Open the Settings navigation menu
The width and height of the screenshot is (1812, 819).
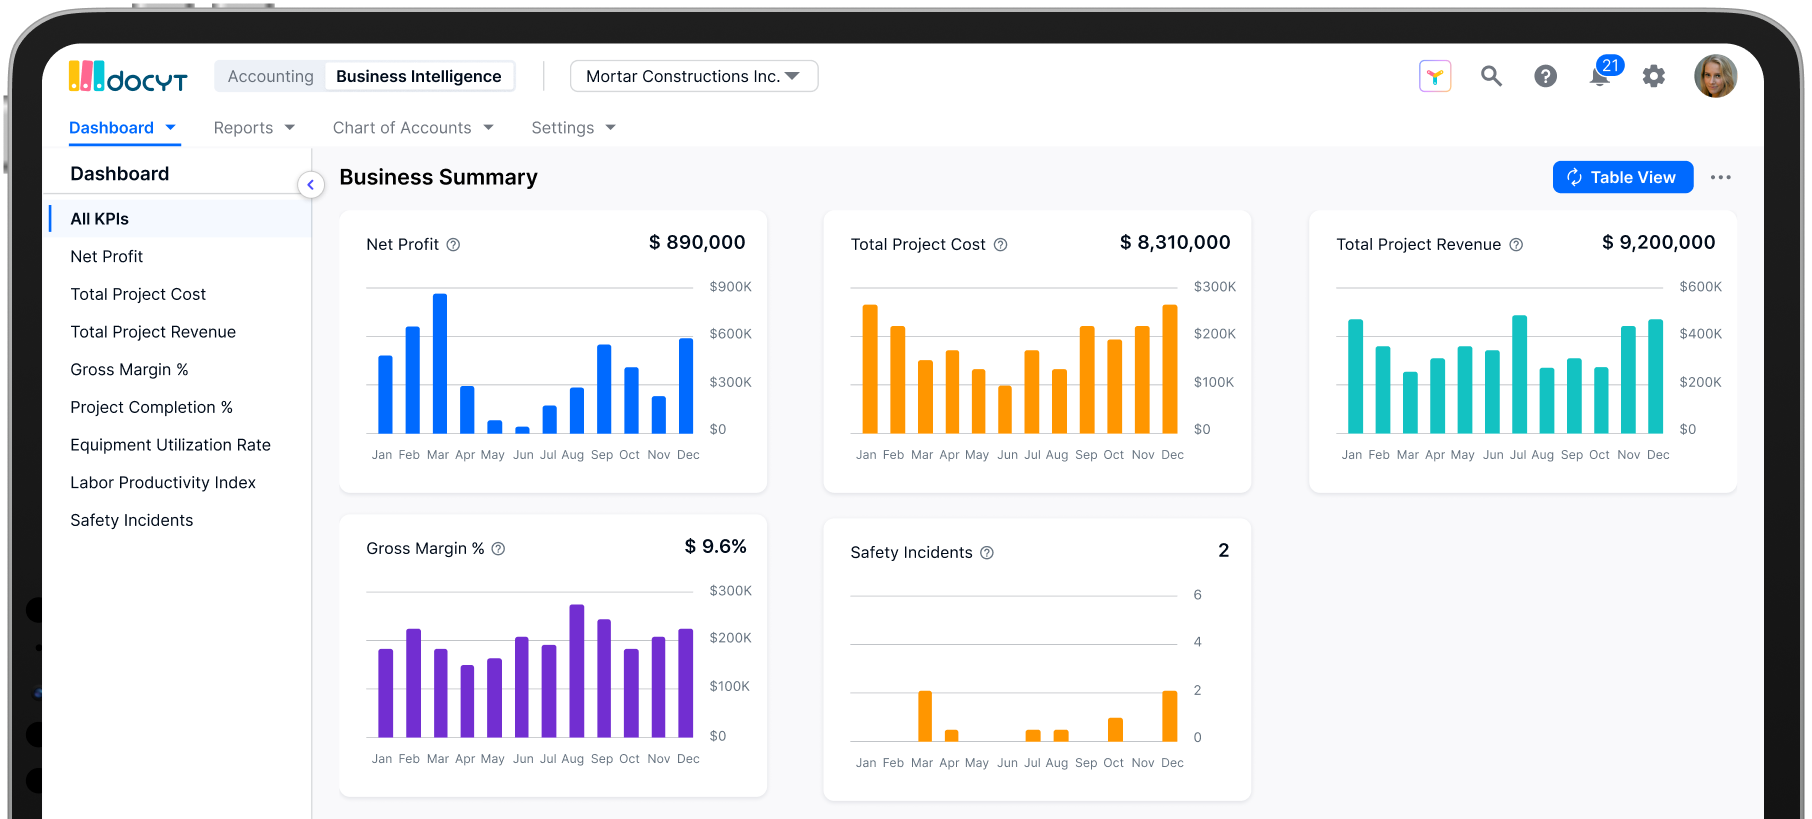pyautogui.click(x=573, y=128)
